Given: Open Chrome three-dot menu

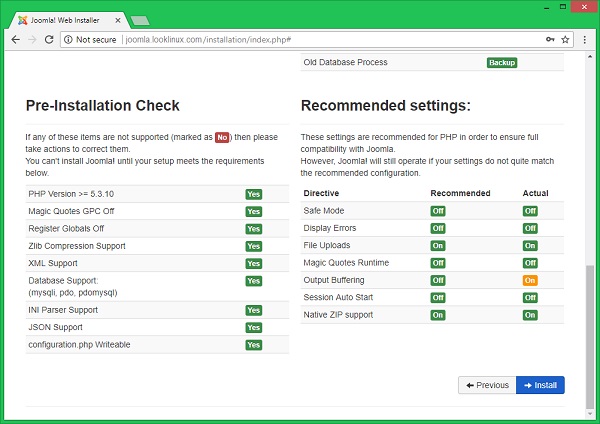Looking at the screenshot, I should point(585,39).
